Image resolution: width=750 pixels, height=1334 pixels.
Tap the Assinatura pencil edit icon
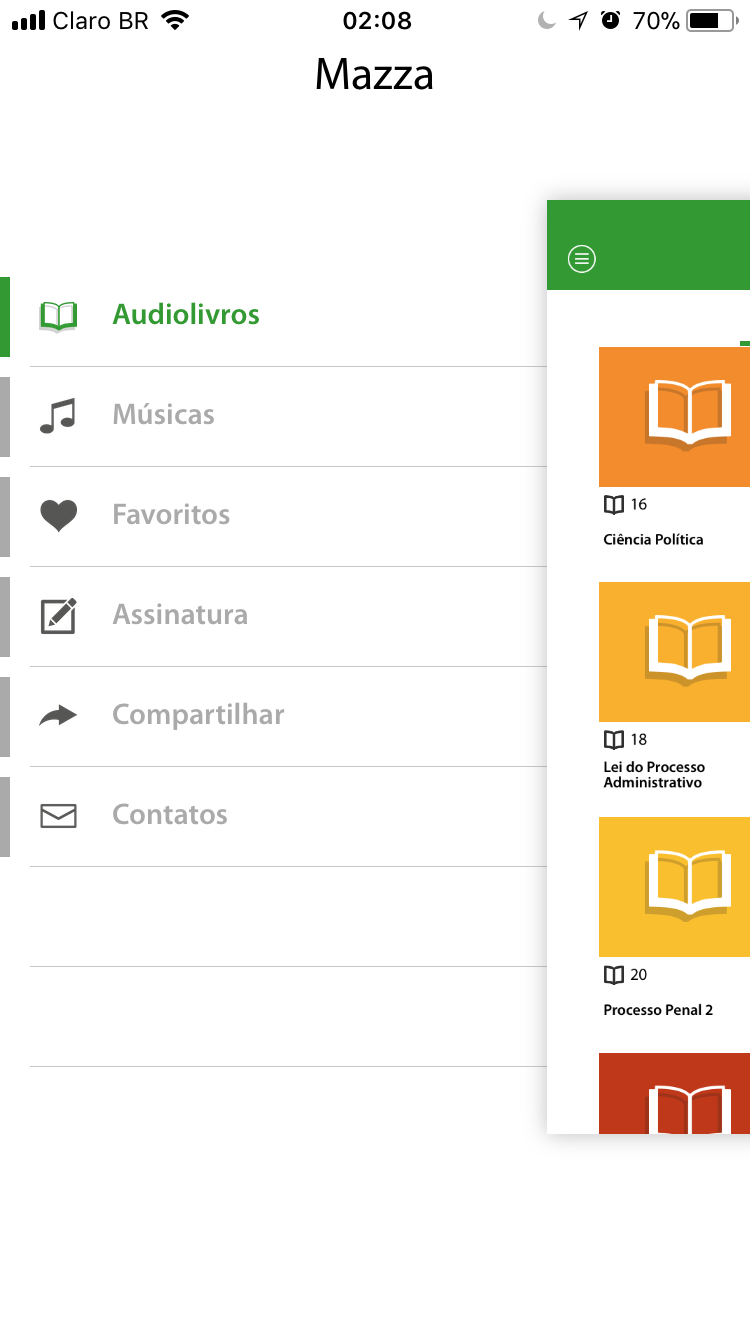pyautogui.click(x=58, y=615)
